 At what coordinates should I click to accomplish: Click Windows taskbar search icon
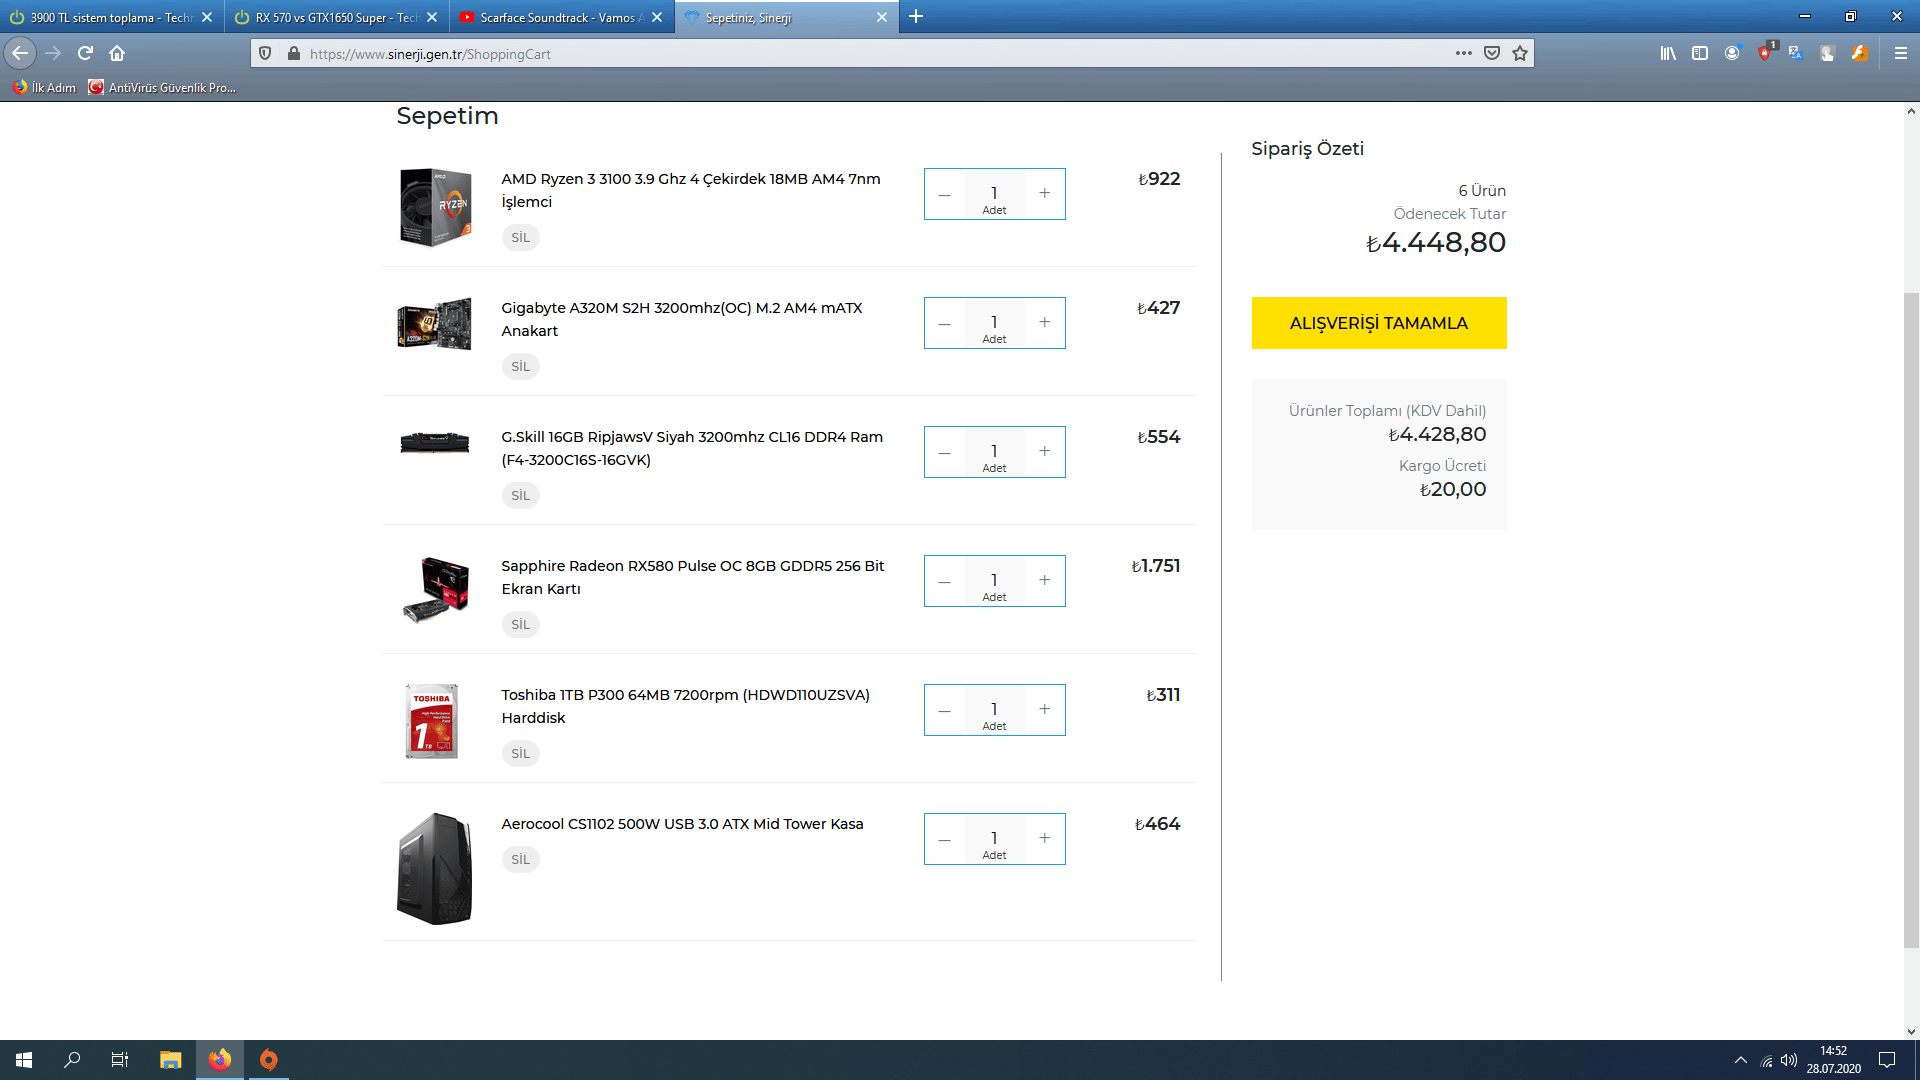click(x=72, y=1060)
